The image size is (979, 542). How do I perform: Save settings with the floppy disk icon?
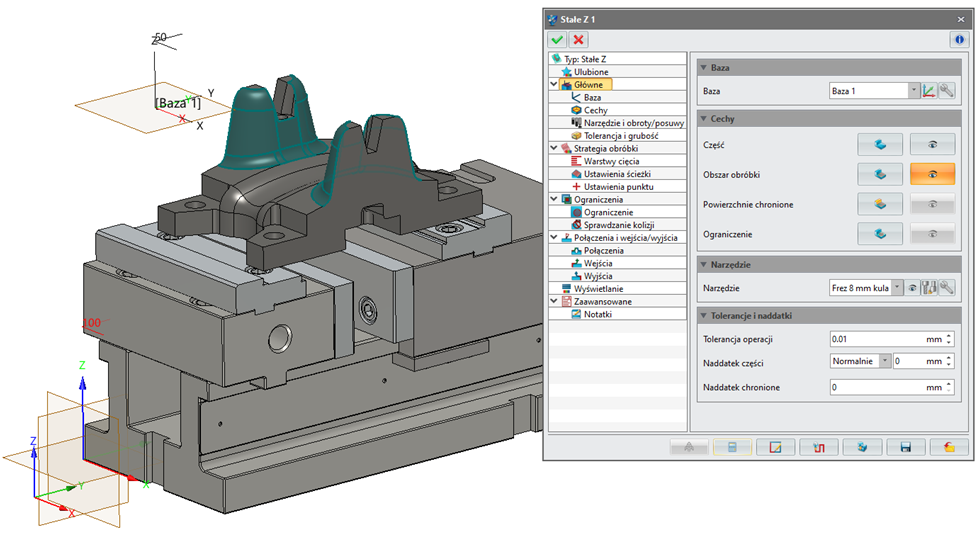(x=905, y=447)
